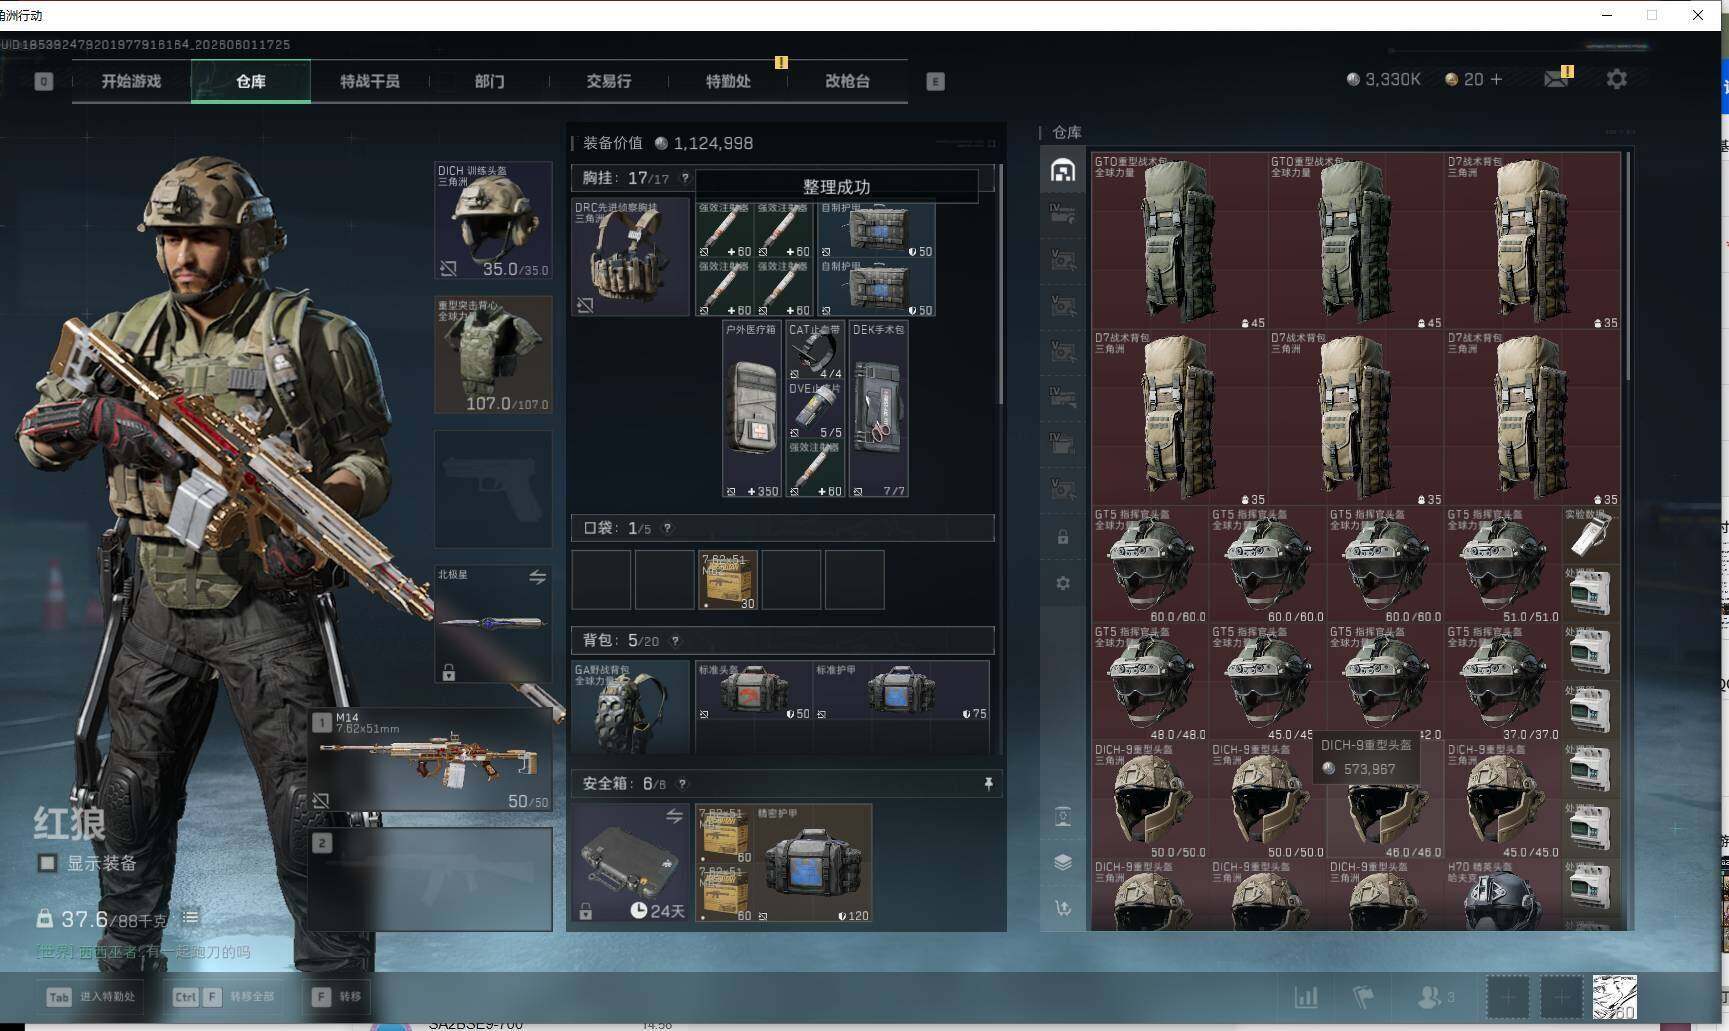Select the first GTO重型战术包 in warehouse

(x=1180, y=241)
